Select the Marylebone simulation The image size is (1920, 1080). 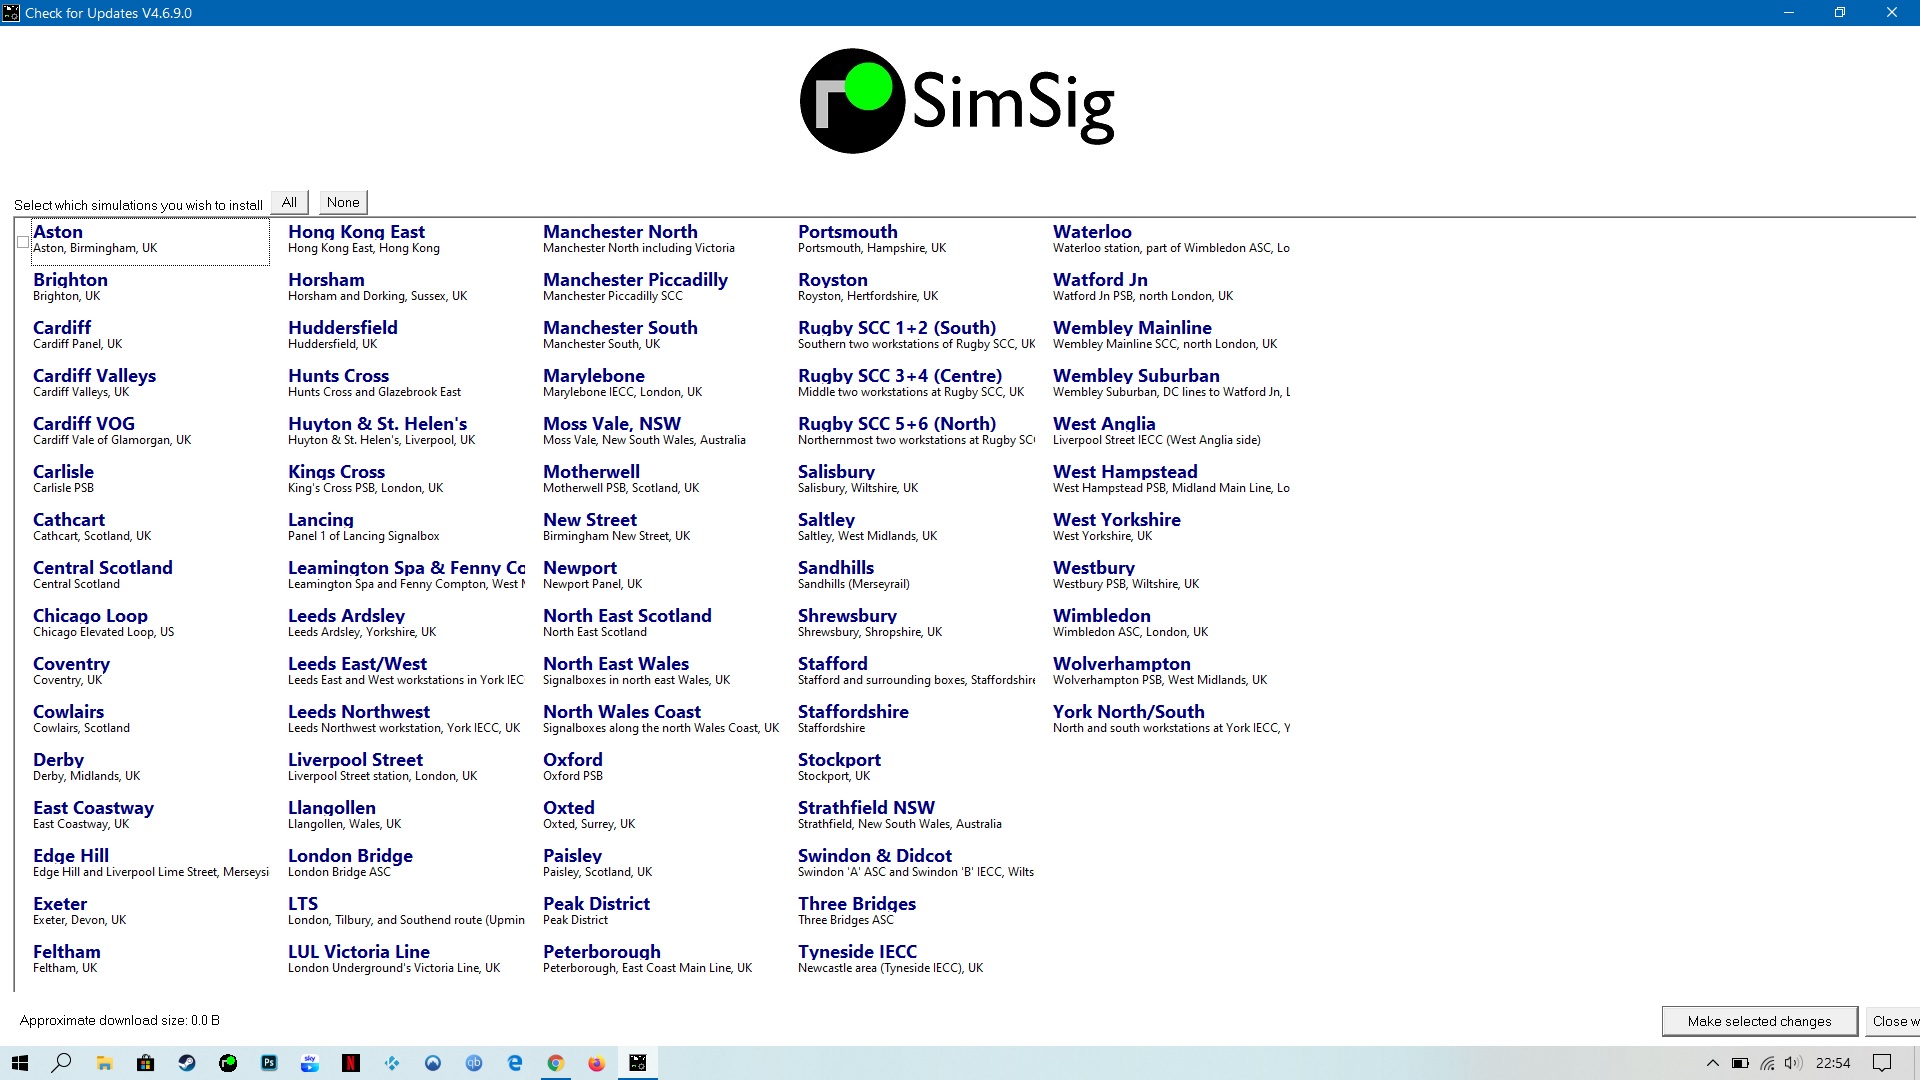click(622, 382)
